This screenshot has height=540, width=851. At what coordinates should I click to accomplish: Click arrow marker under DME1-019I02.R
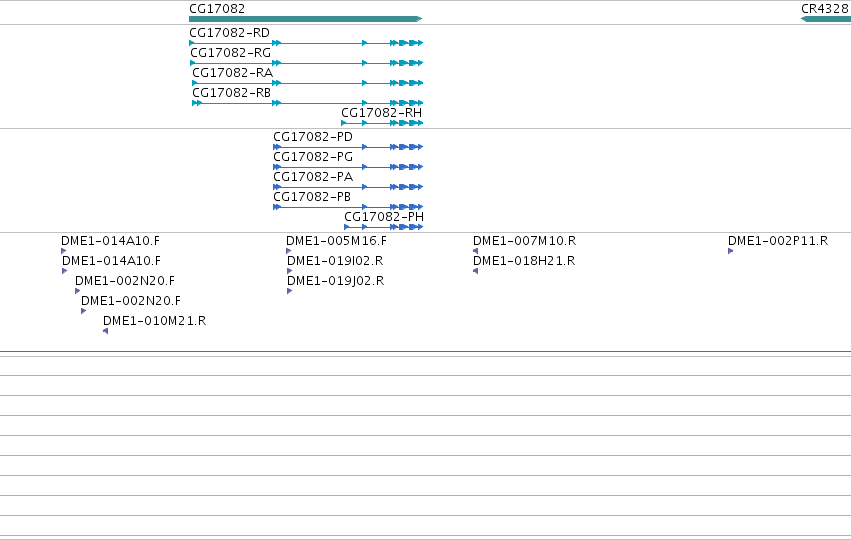[289, 271]
